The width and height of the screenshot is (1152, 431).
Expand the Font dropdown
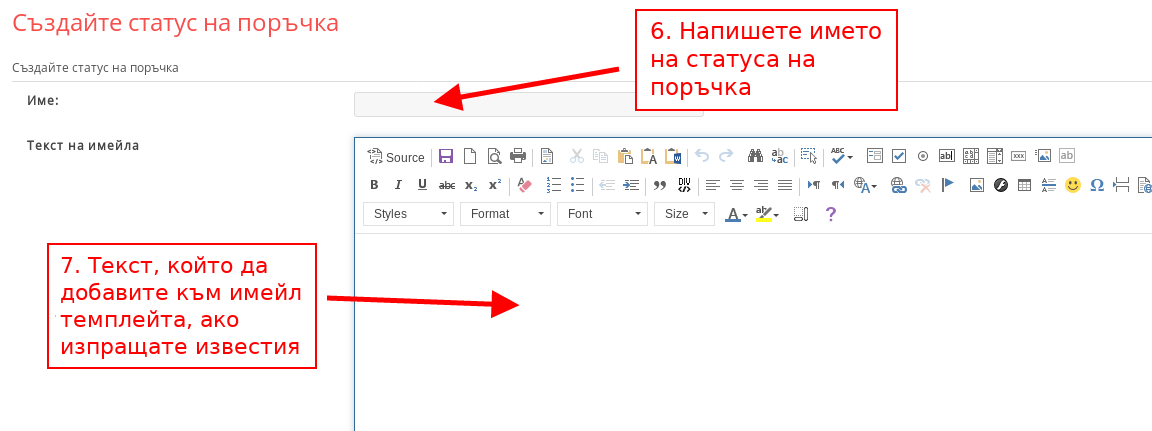(x=602, y=214)
